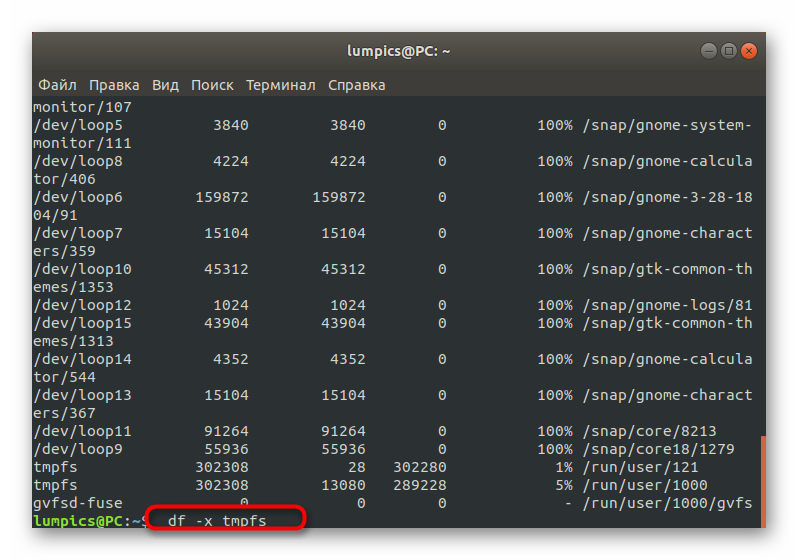Click the 289228 available value
This screenshot has width=798, height=560.
pyautogui.click(x=420, y=486)
